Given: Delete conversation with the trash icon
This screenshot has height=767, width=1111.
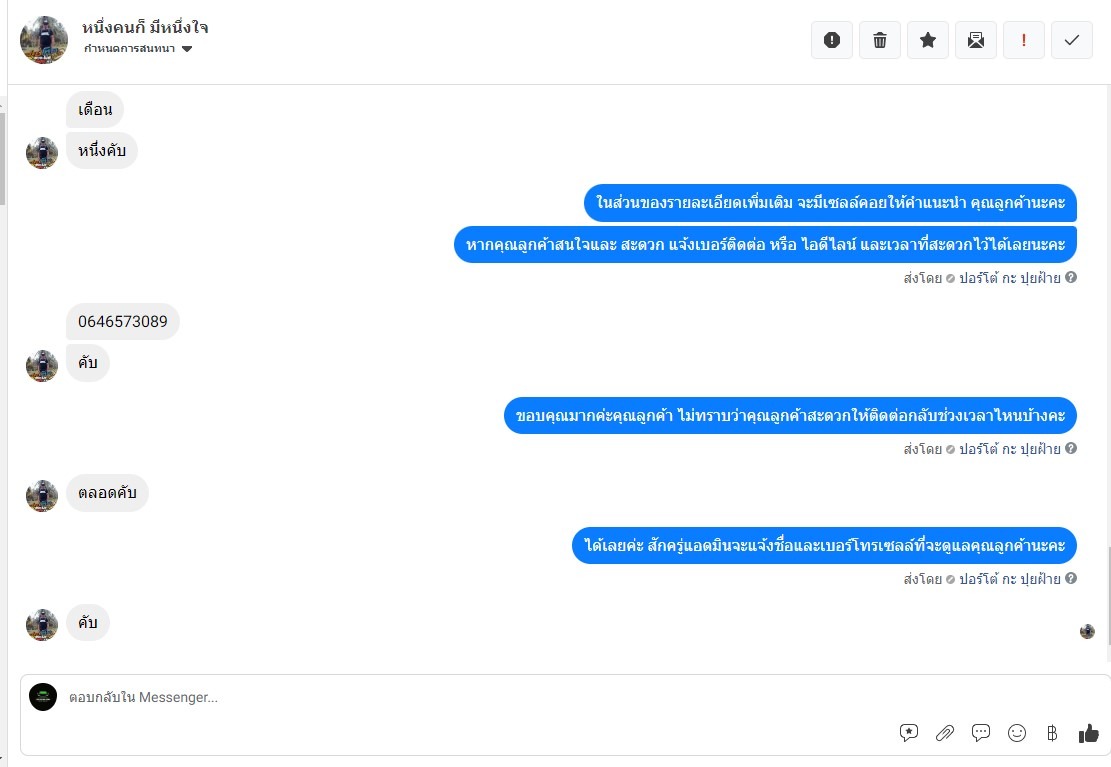Looking at the screenshot, I should (x=880, y=40).
